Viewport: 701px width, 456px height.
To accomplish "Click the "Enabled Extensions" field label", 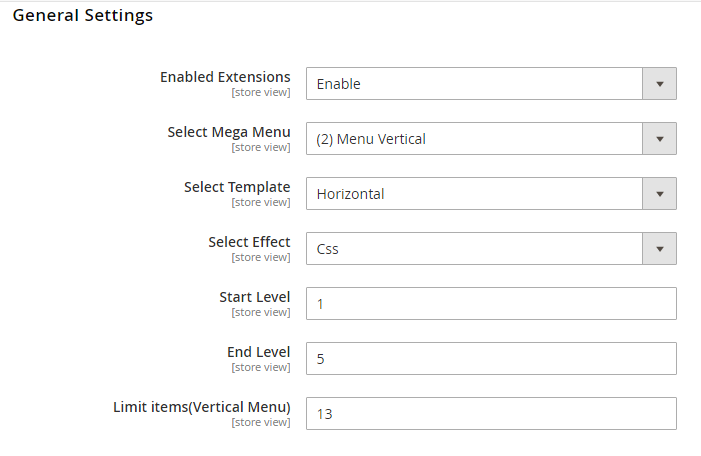I will pyautogui.click(x=225, y=77).
